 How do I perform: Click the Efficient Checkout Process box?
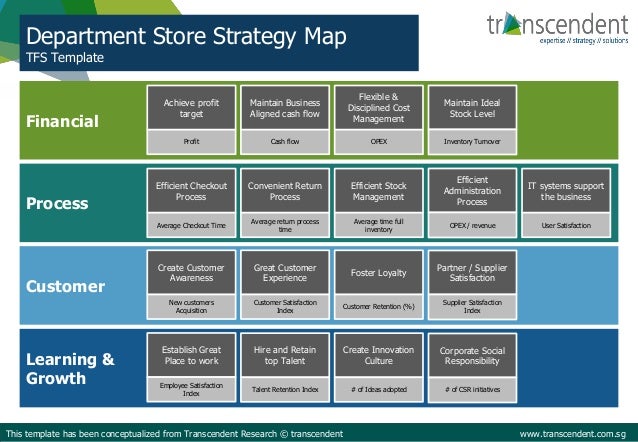pyautogui.click(x=191, y=191)
